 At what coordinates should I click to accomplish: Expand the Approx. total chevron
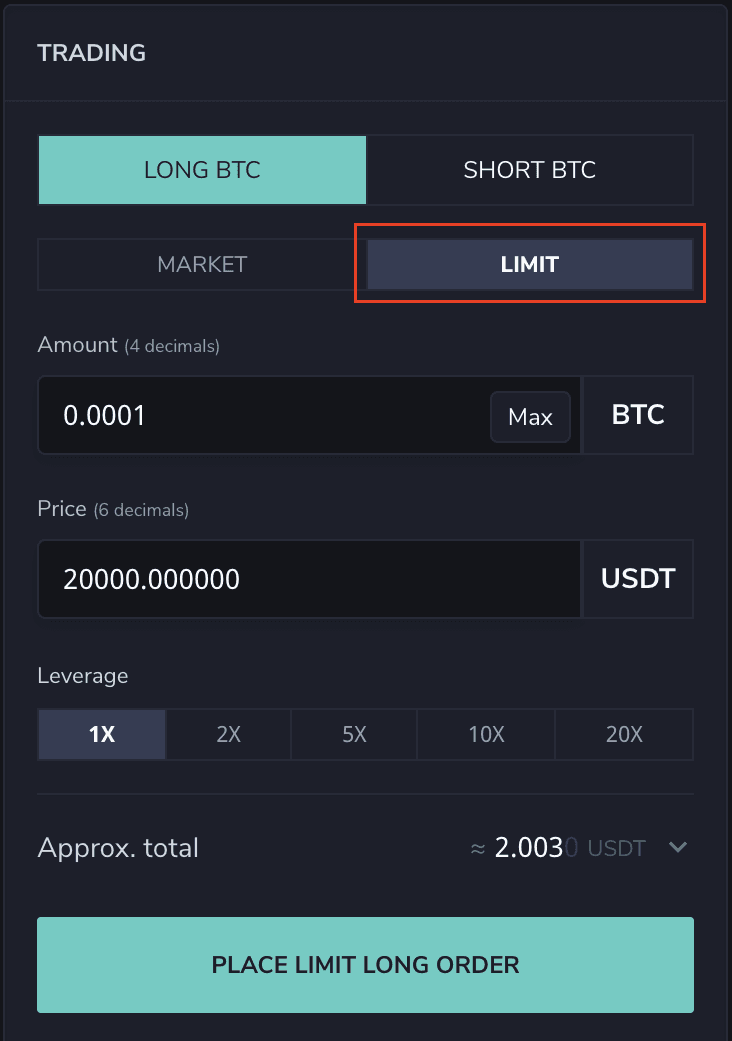click(x=678, y=848)
